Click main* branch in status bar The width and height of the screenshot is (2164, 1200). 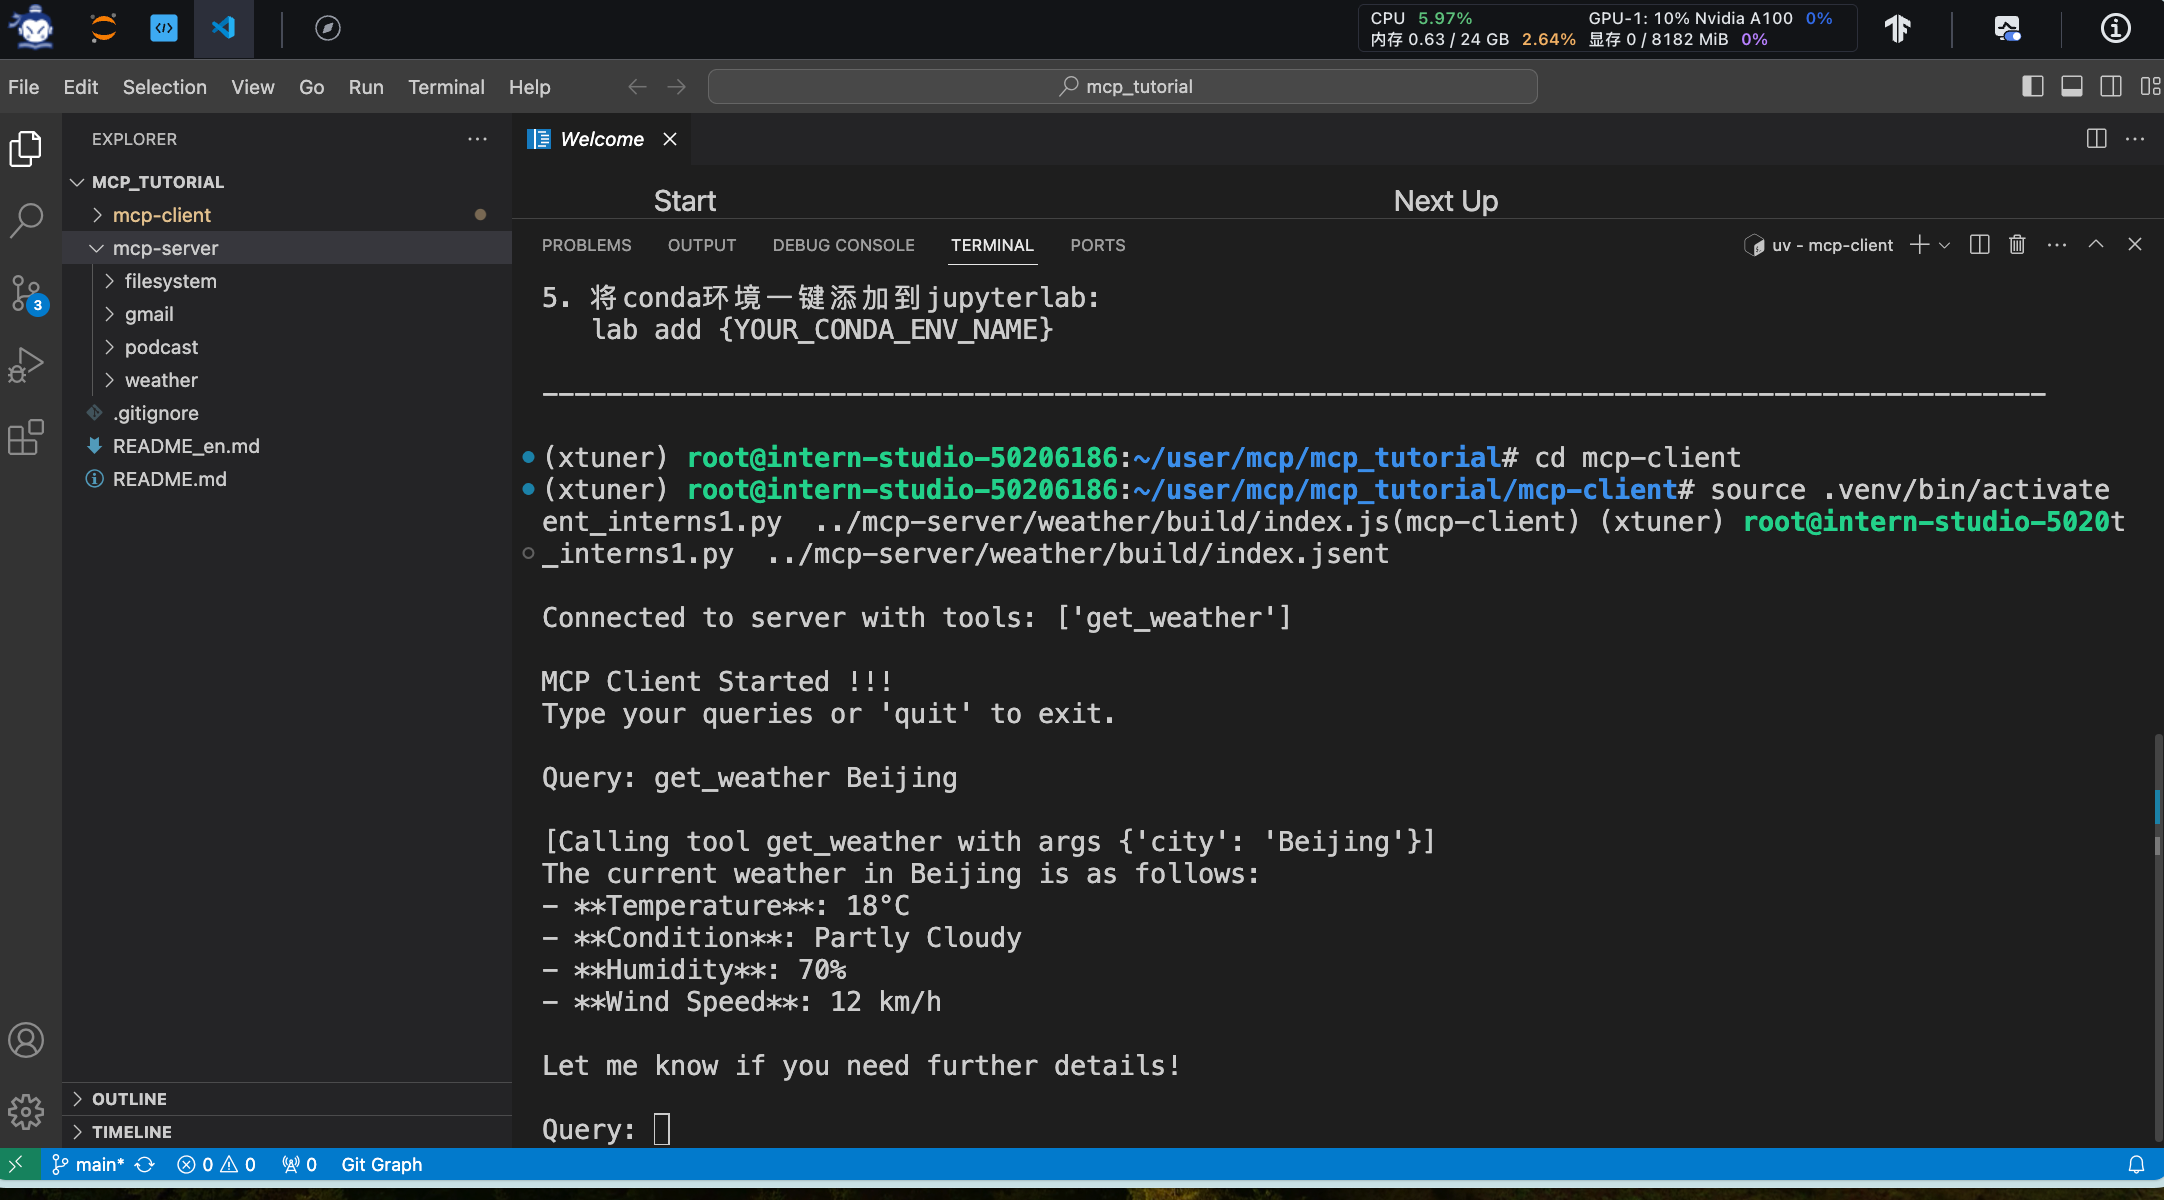[100, 1164]
